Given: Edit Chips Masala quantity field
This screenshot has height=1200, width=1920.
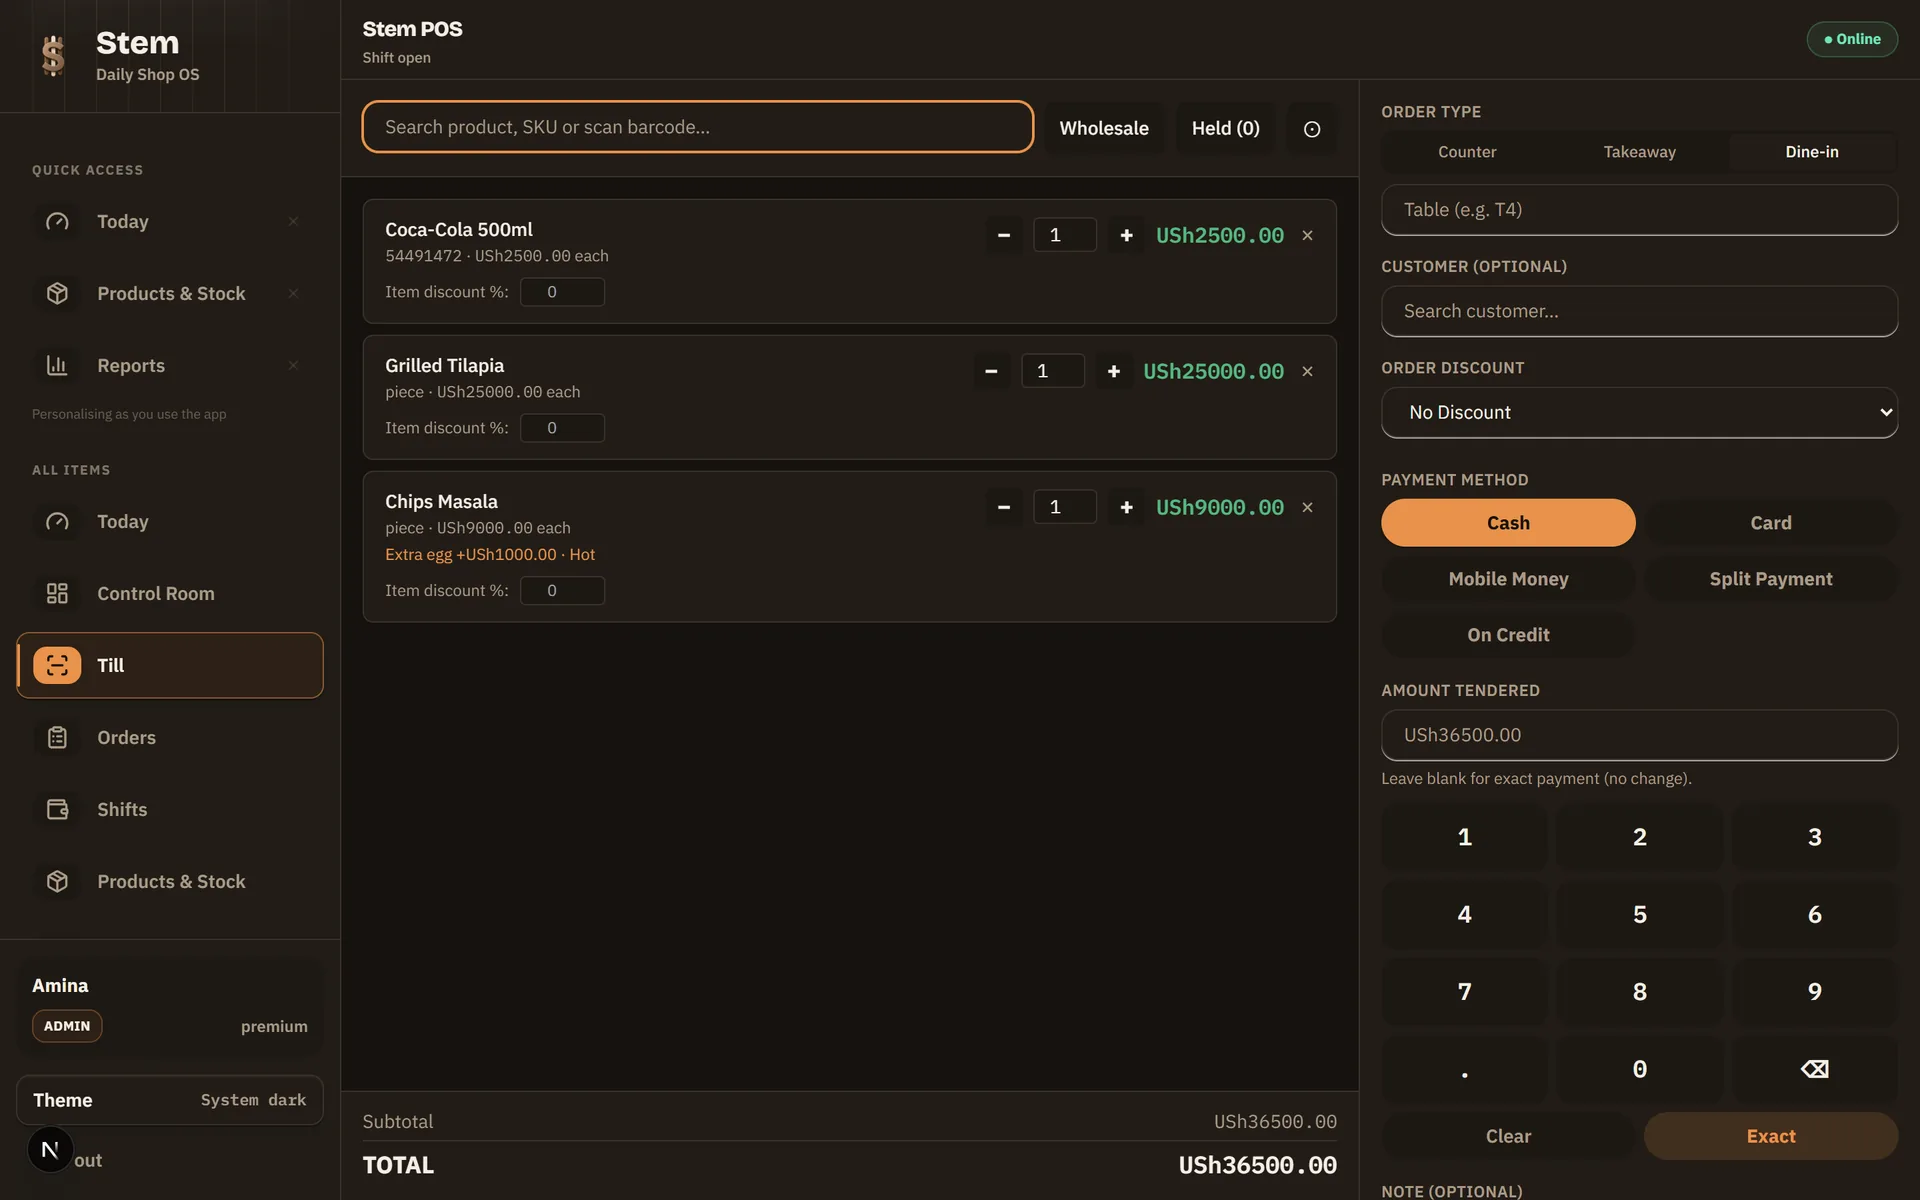Looking at the screenshot, I should 1065,507.
